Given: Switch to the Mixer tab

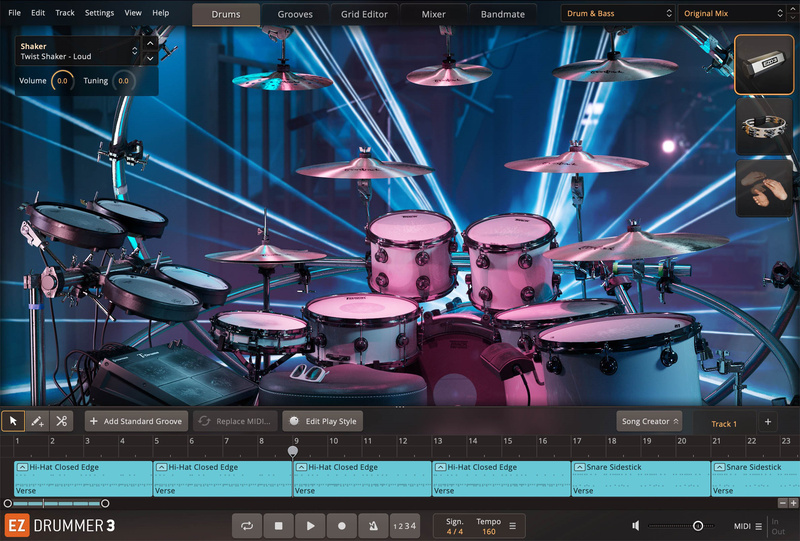Looking at the screenshot, I should (x=434, y=14).
